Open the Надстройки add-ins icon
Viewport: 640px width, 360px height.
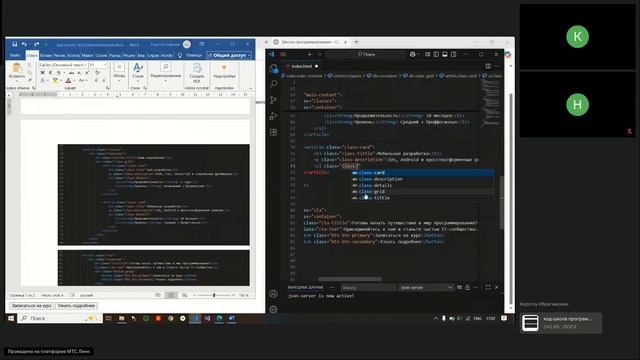[224, 72]
